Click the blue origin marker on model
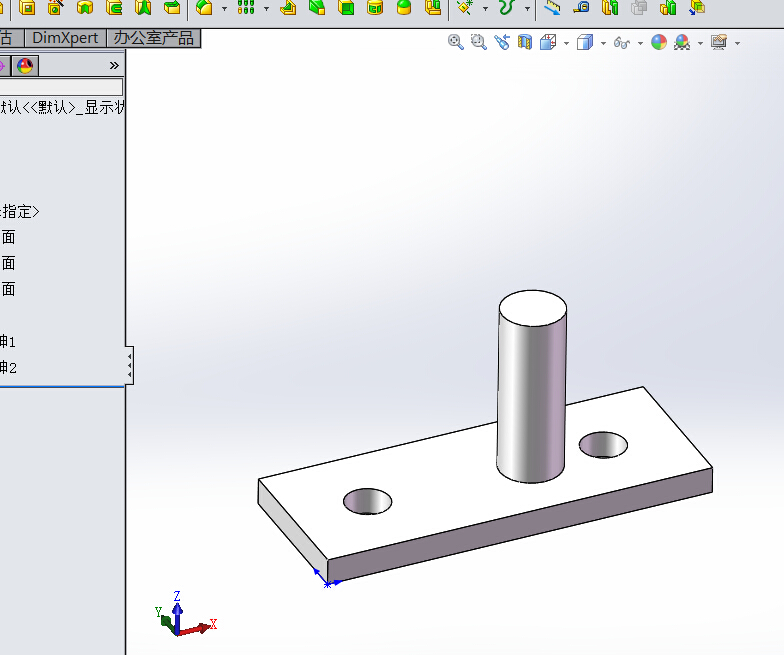This screenshot has width=784, height=655. (326, 583)
